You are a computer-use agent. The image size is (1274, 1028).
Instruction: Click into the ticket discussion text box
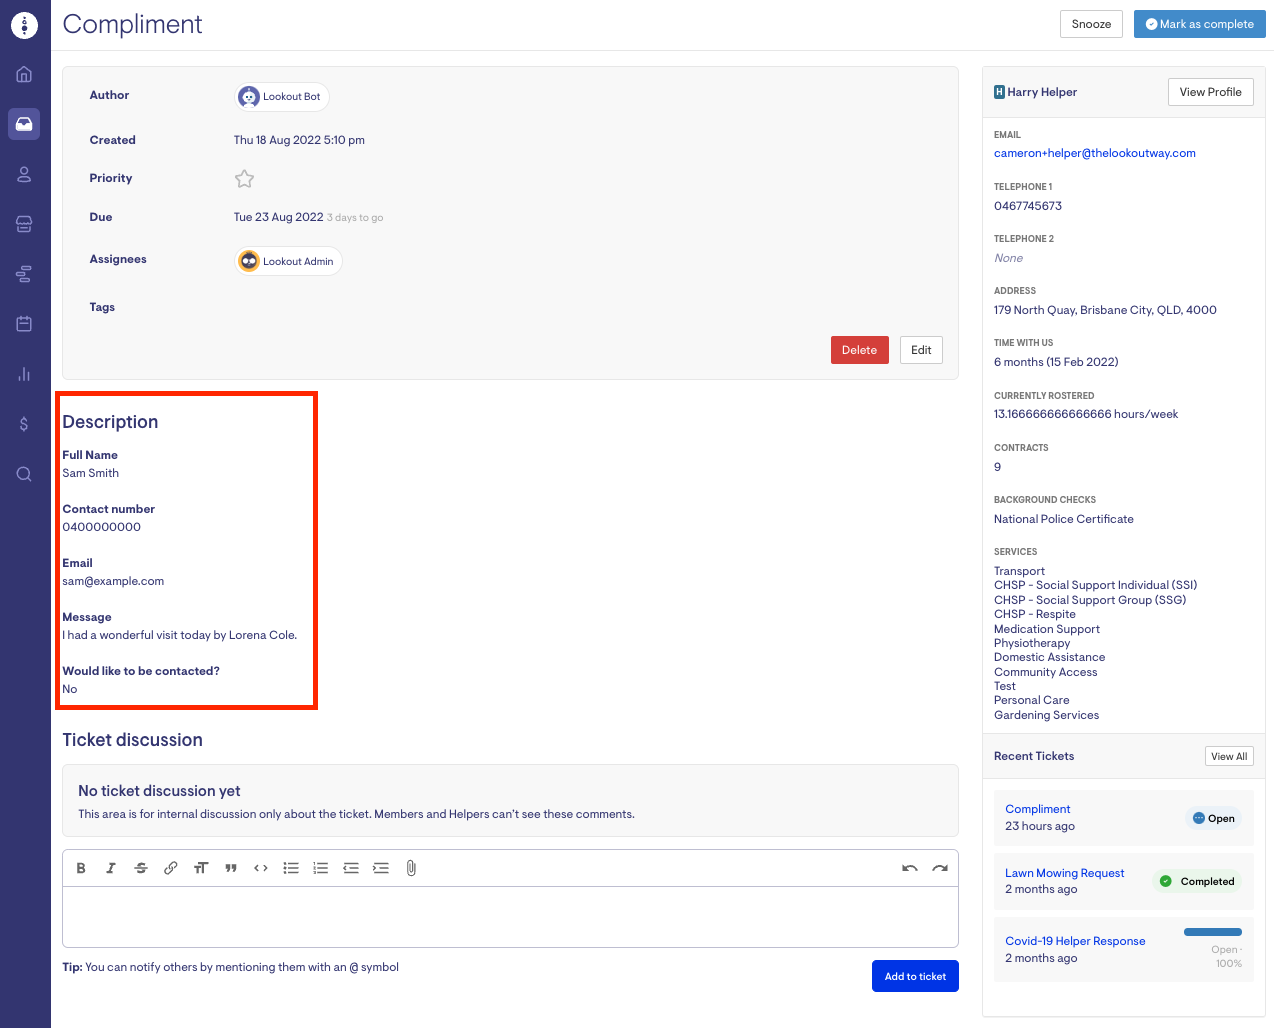pyautogui.click(x=510, y=917)
